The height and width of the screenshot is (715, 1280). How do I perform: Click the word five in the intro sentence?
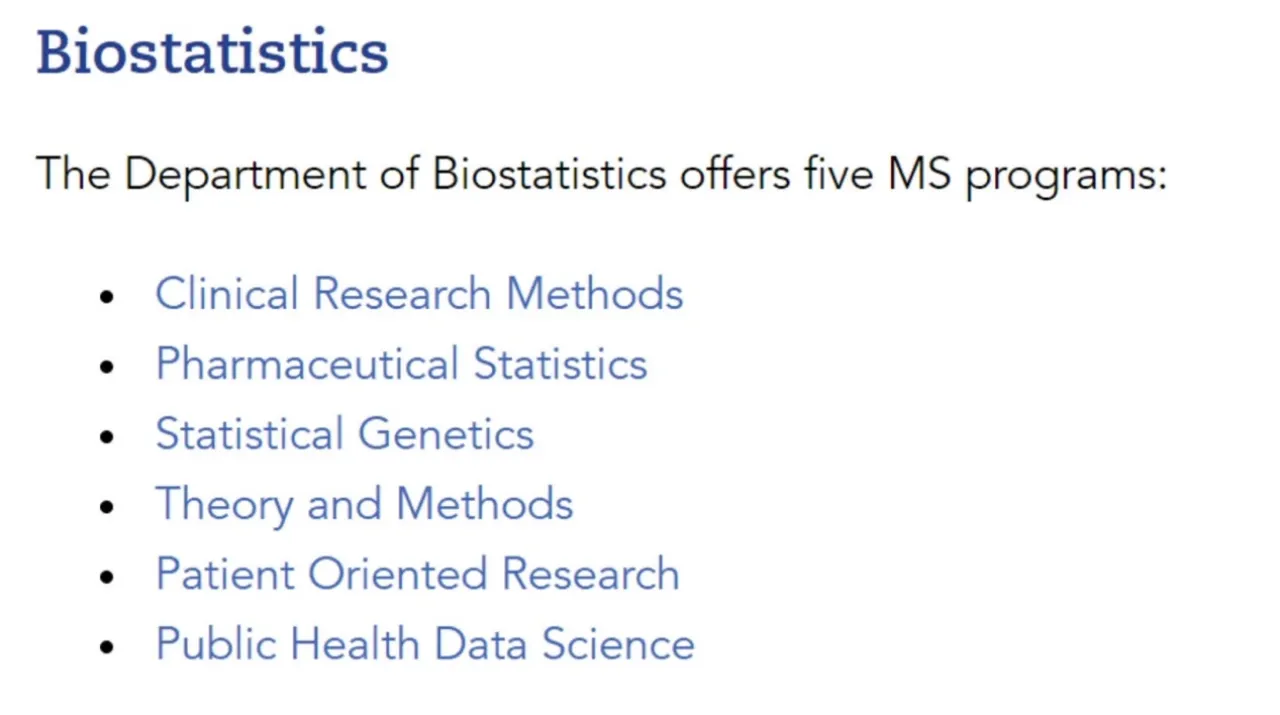click(838, 174)
